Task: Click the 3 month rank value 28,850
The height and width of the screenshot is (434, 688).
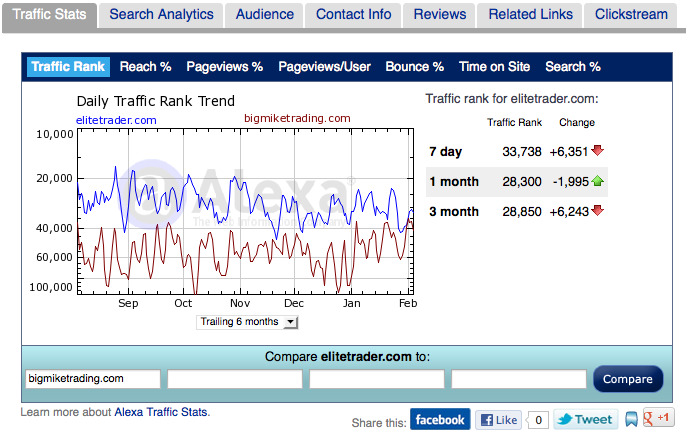Action: [x=522, y=212]
